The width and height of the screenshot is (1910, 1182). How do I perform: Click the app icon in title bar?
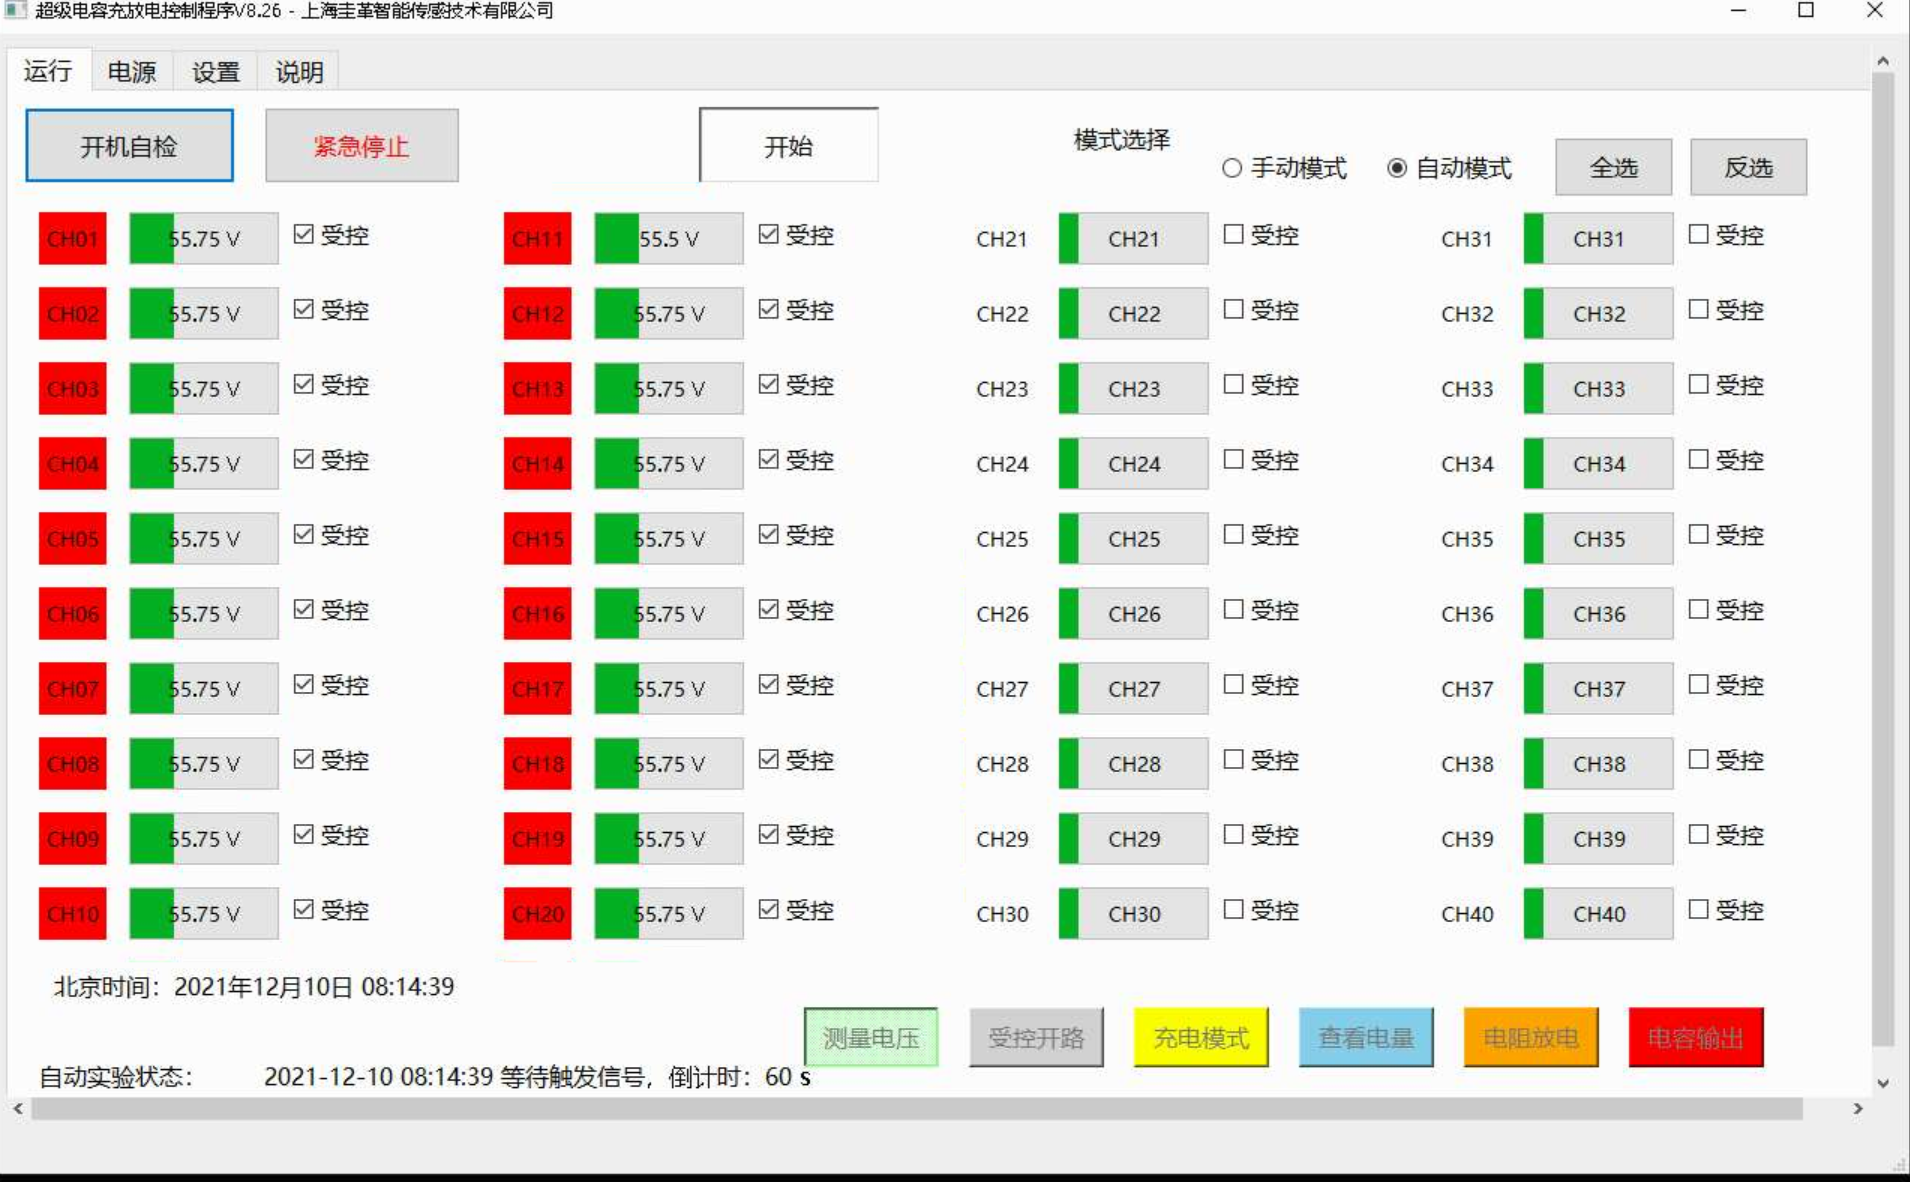coord(16,10)
